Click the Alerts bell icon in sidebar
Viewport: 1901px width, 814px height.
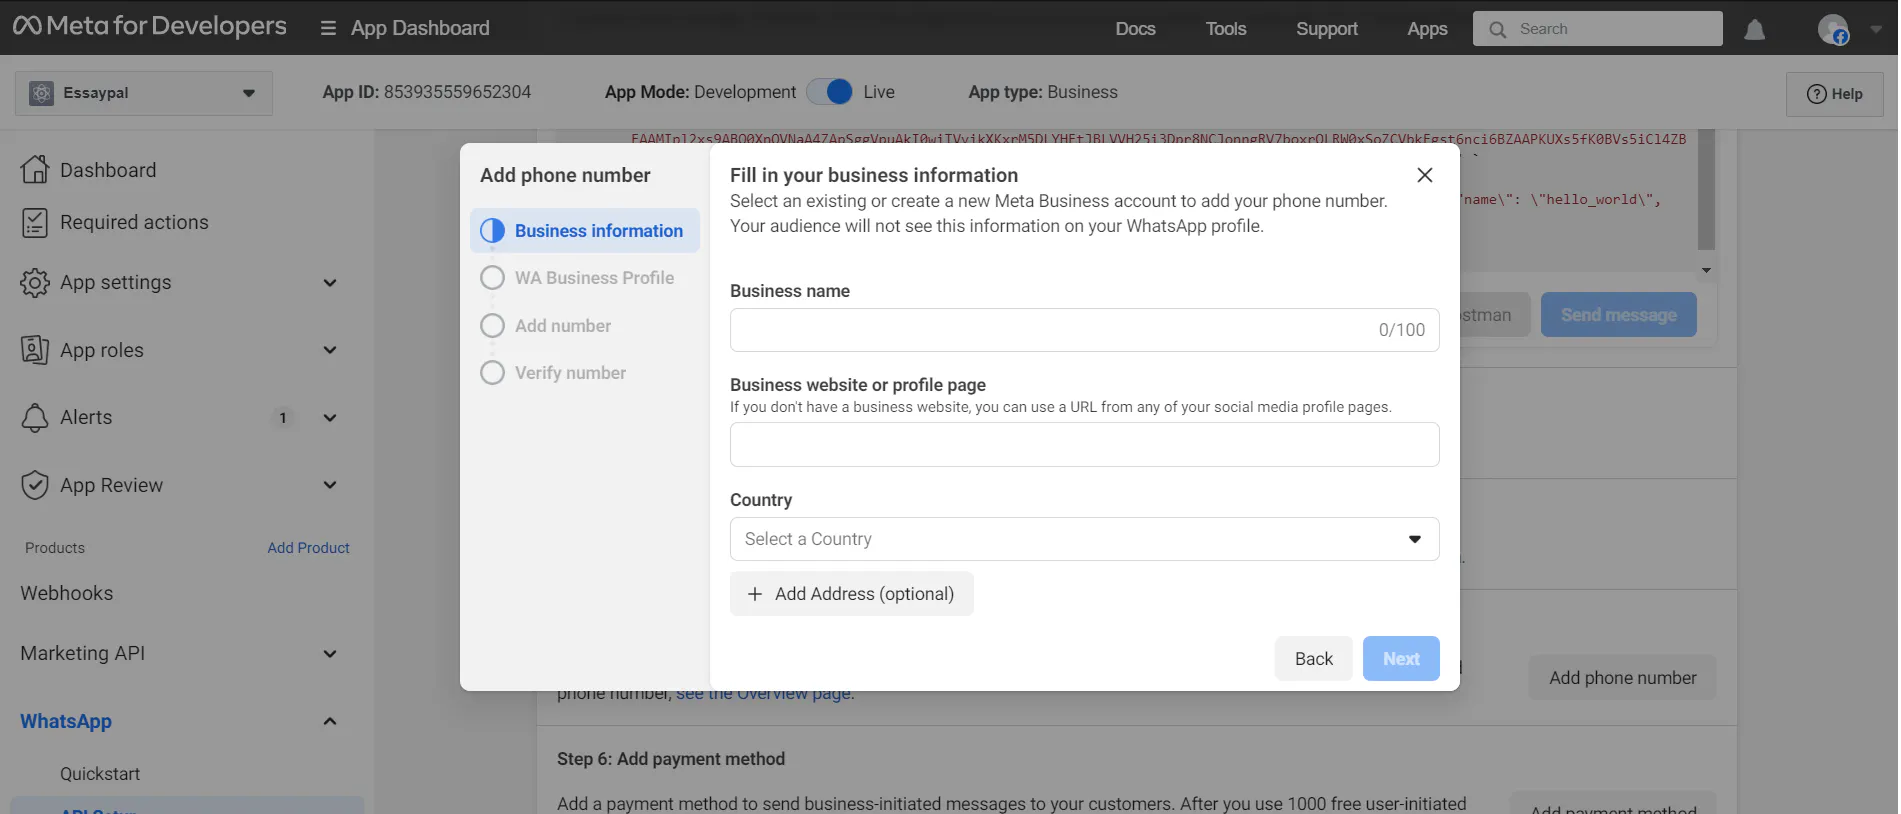click(x=35, y=418)
